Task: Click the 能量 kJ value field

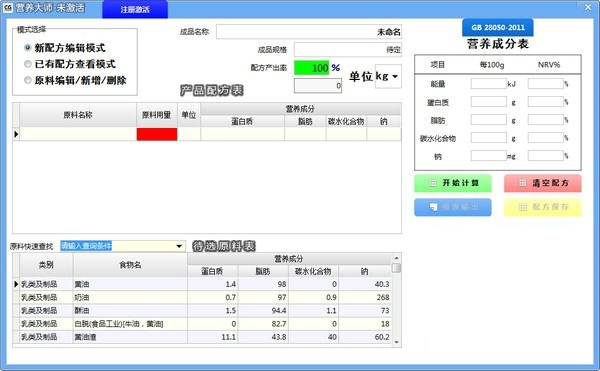Action: tap(489, 84)
